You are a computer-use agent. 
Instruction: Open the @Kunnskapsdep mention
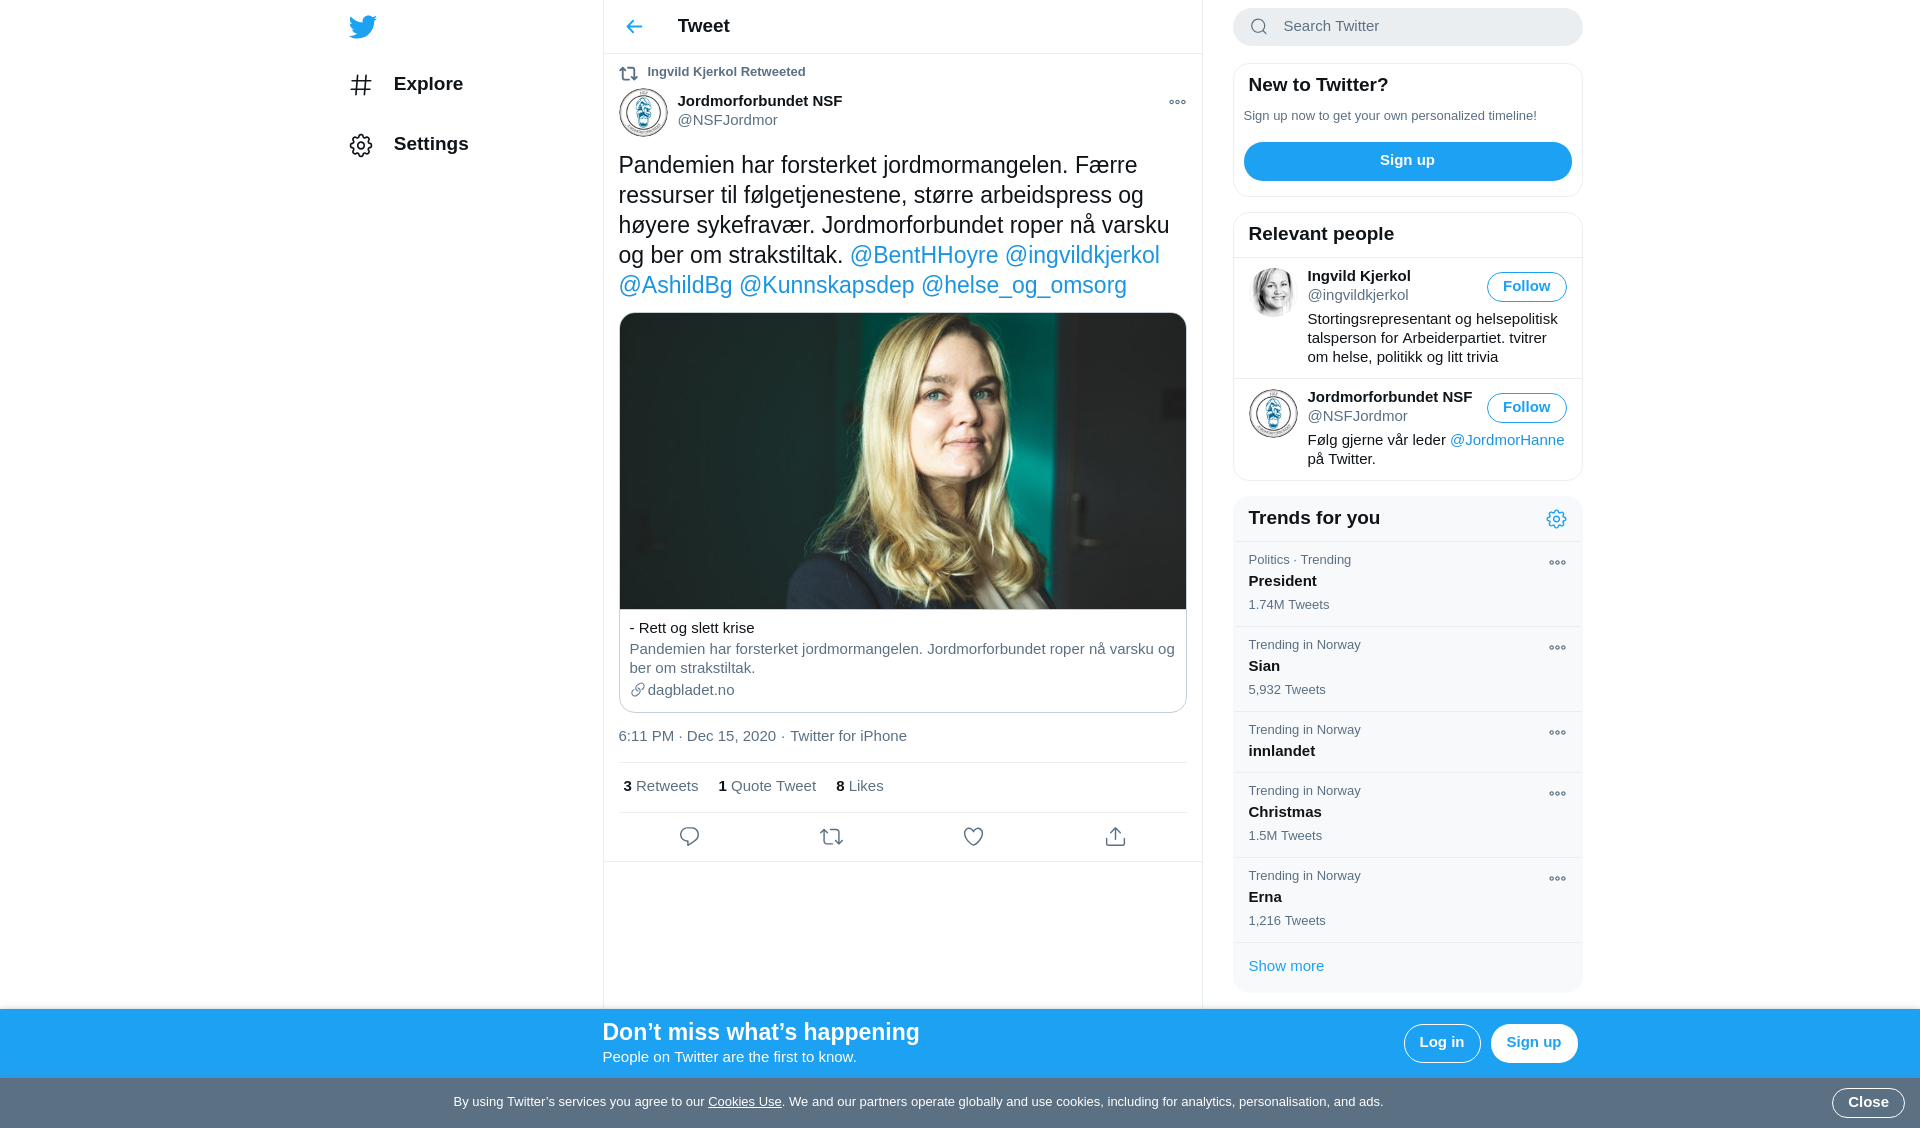[826, 286]
